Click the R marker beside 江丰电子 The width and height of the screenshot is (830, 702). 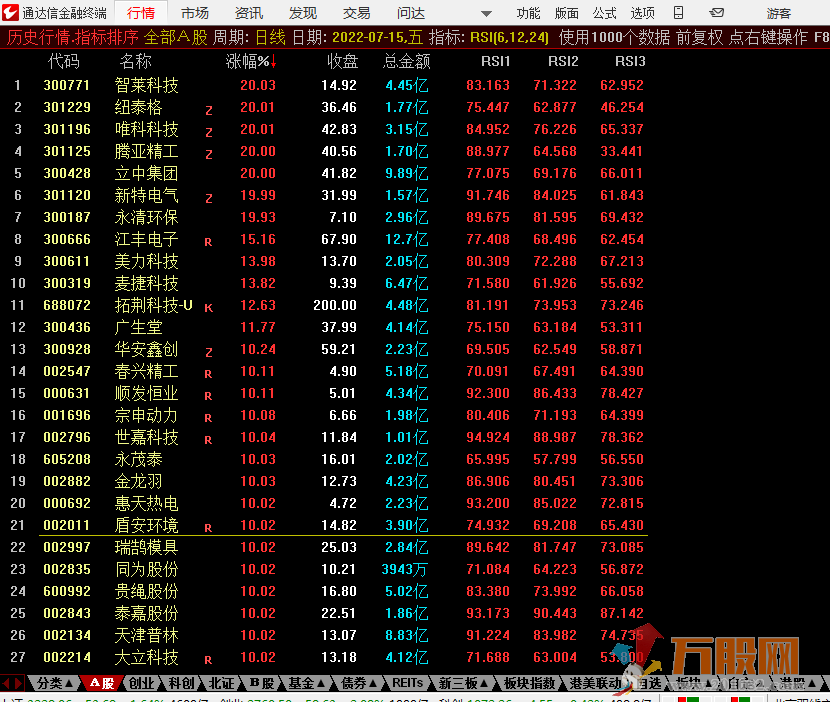click(209, 242)
